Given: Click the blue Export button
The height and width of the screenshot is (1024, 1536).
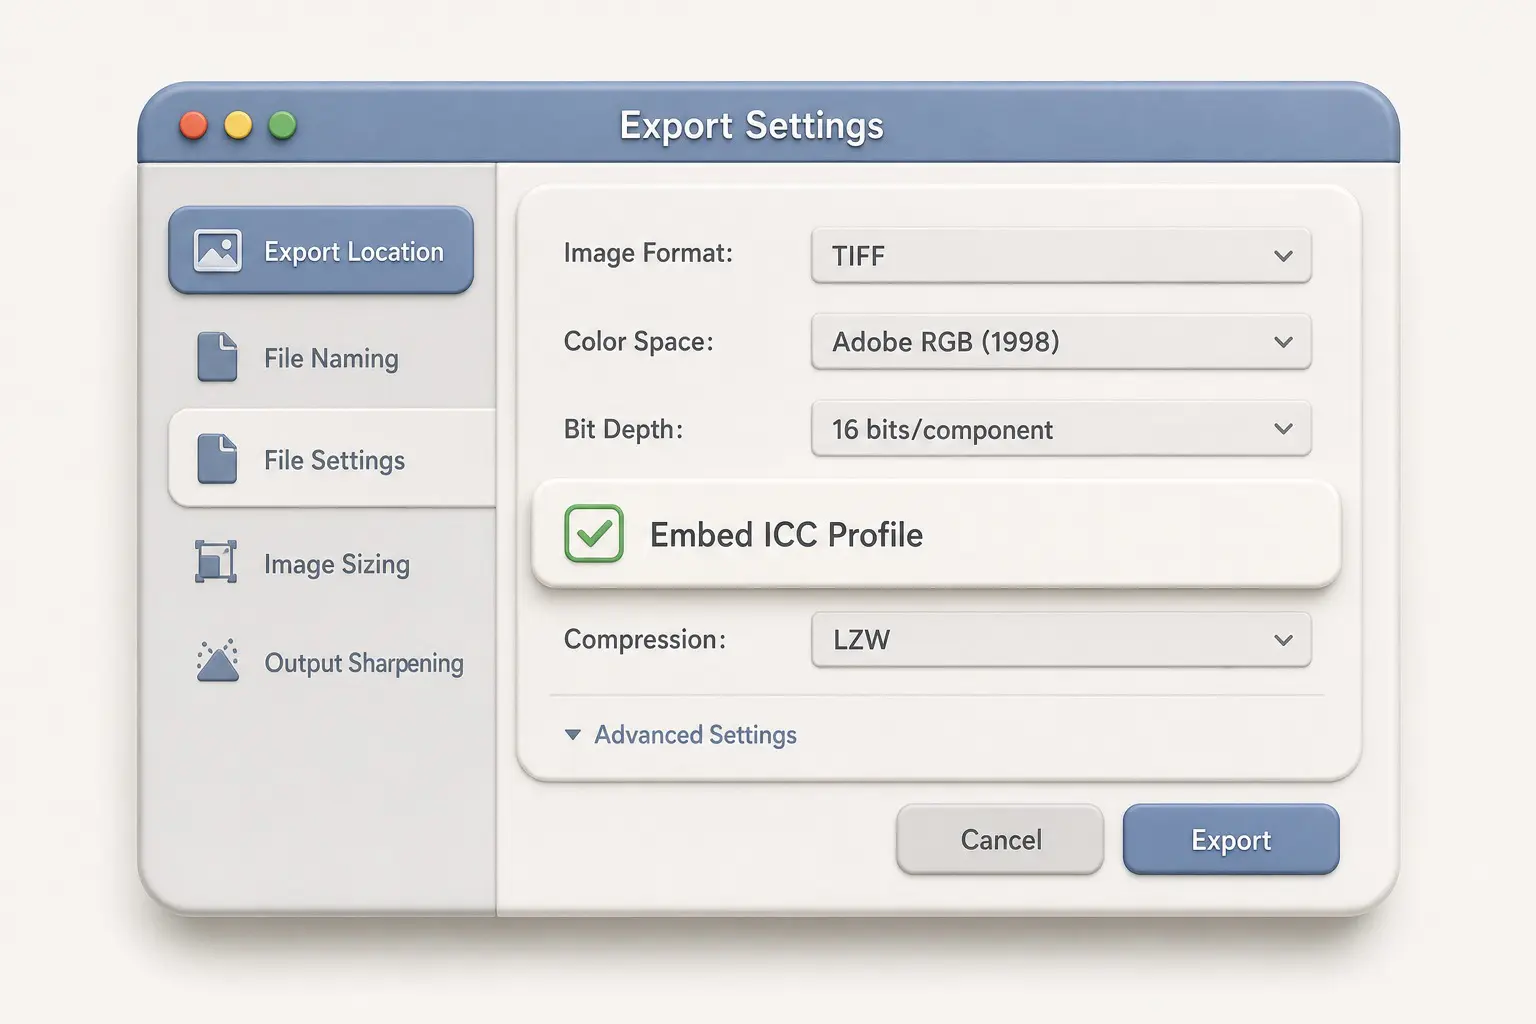Looking at the screenshot, I should pyautogui.click(x=1231, y=840).
